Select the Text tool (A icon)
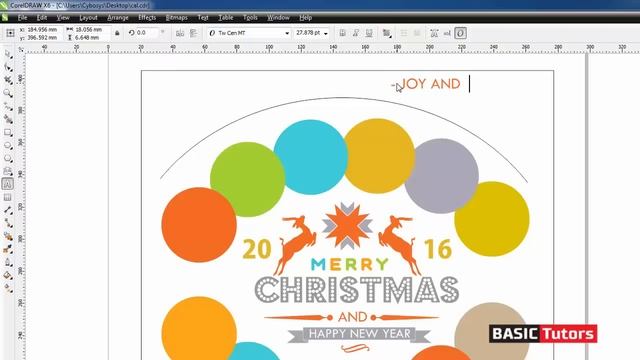This screenshot has height=360, width=640. (x=8, y=184)
